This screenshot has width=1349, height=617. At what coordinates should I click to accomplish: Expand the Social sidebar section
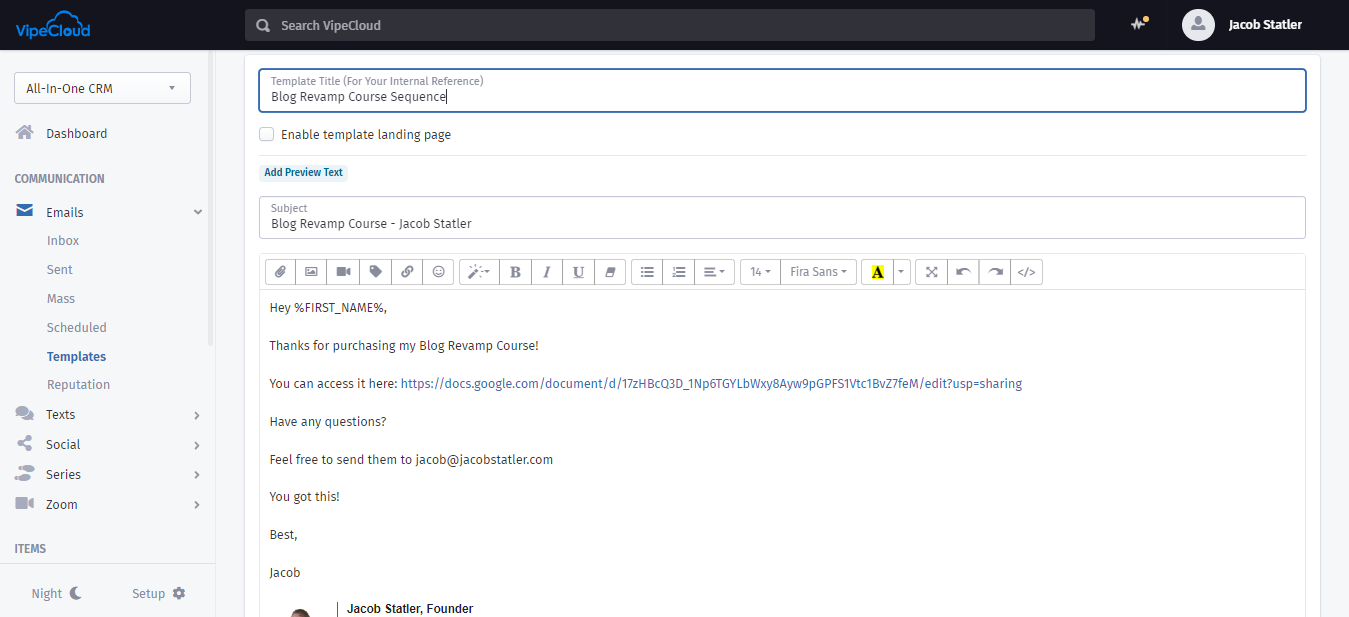pyautogui.click(x=197, y=445)
